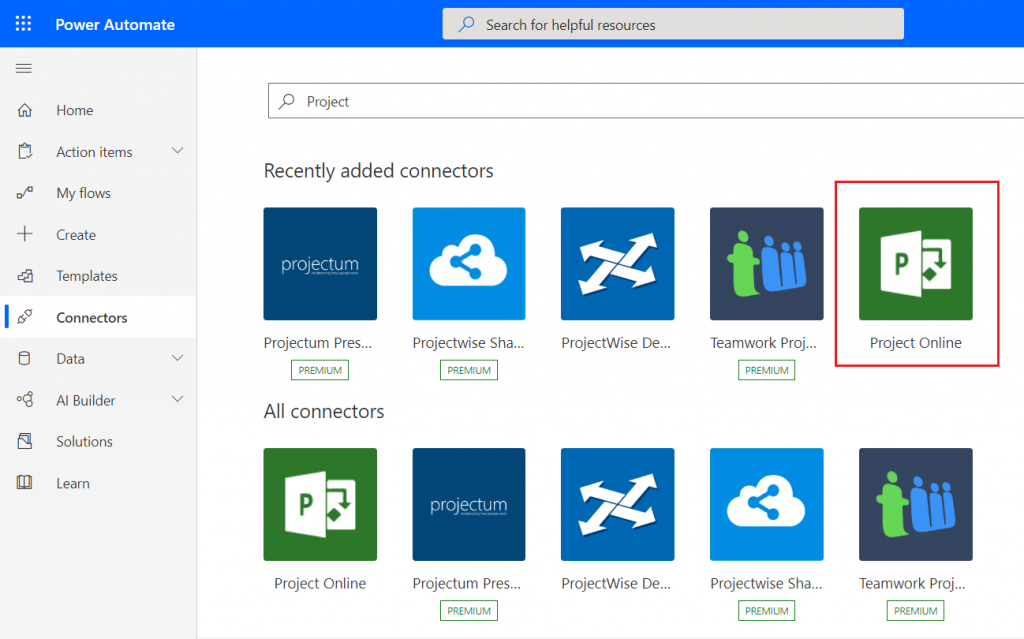The width and height of the screenshot is (1024, 639).
Task: Click the magnifier icon in top search bar
Action: click(x=466, y=24)
